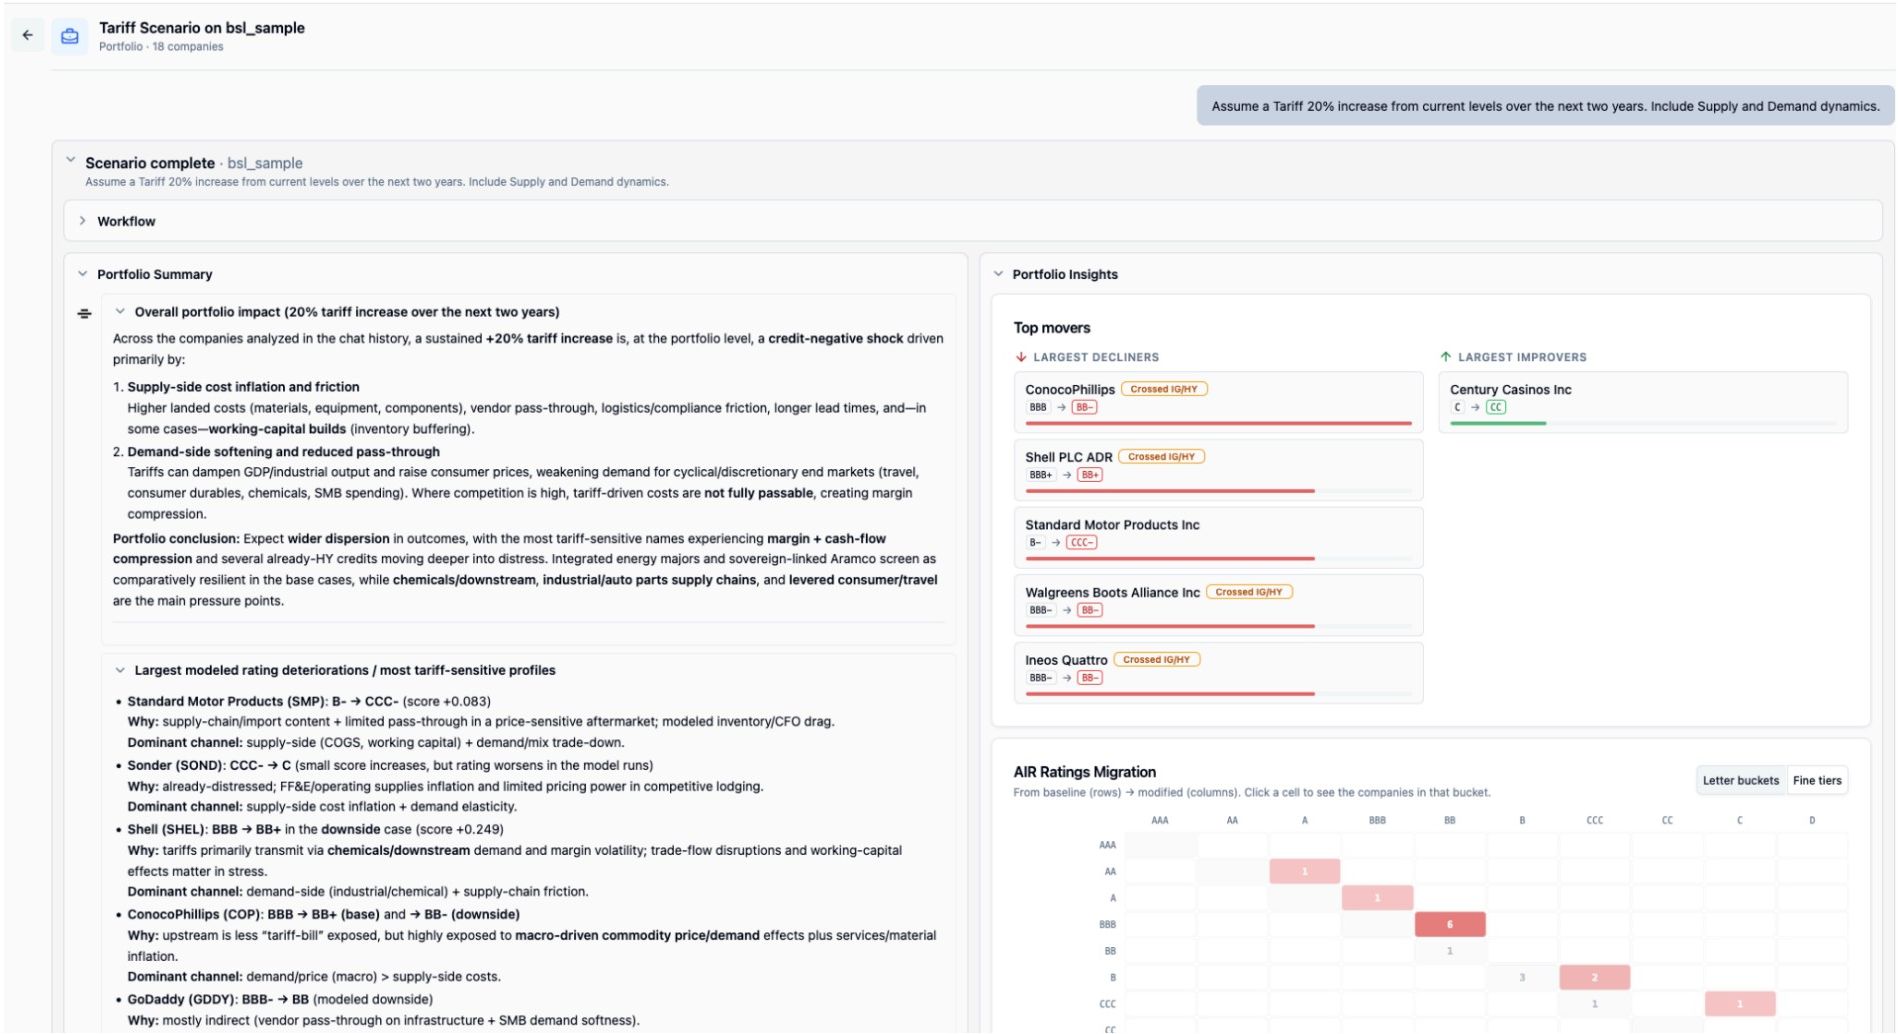Go back using the left arrow

point(28,35)
